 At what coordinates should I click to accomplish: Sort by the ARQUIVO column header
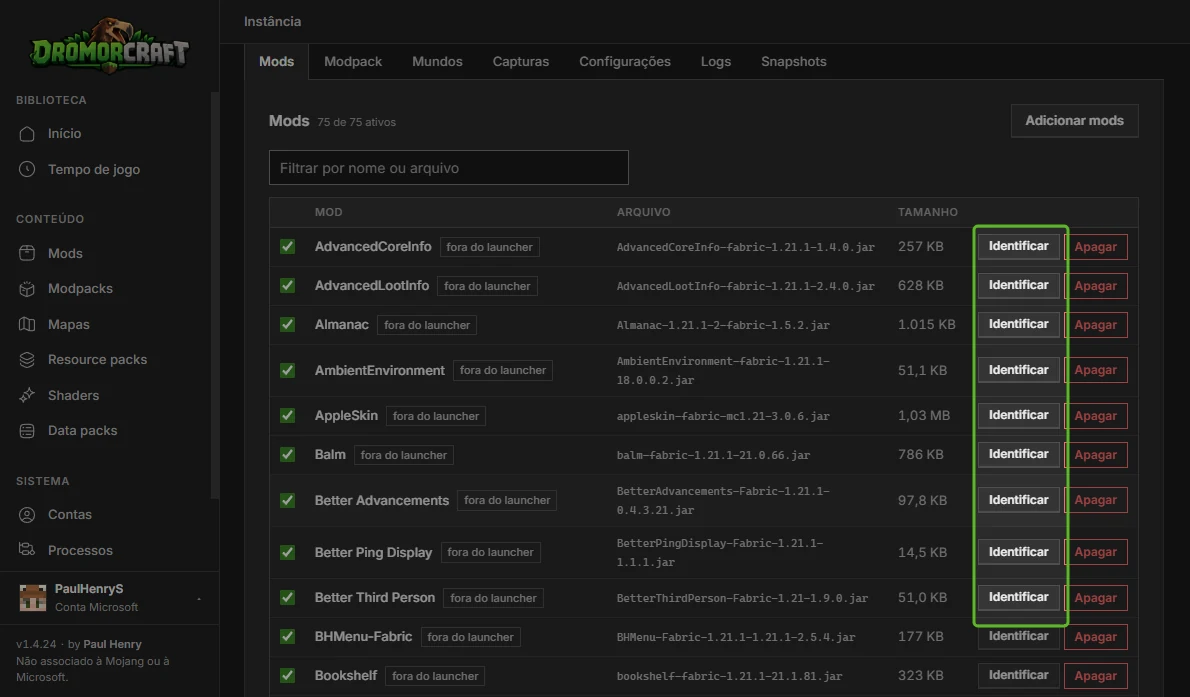644,213
